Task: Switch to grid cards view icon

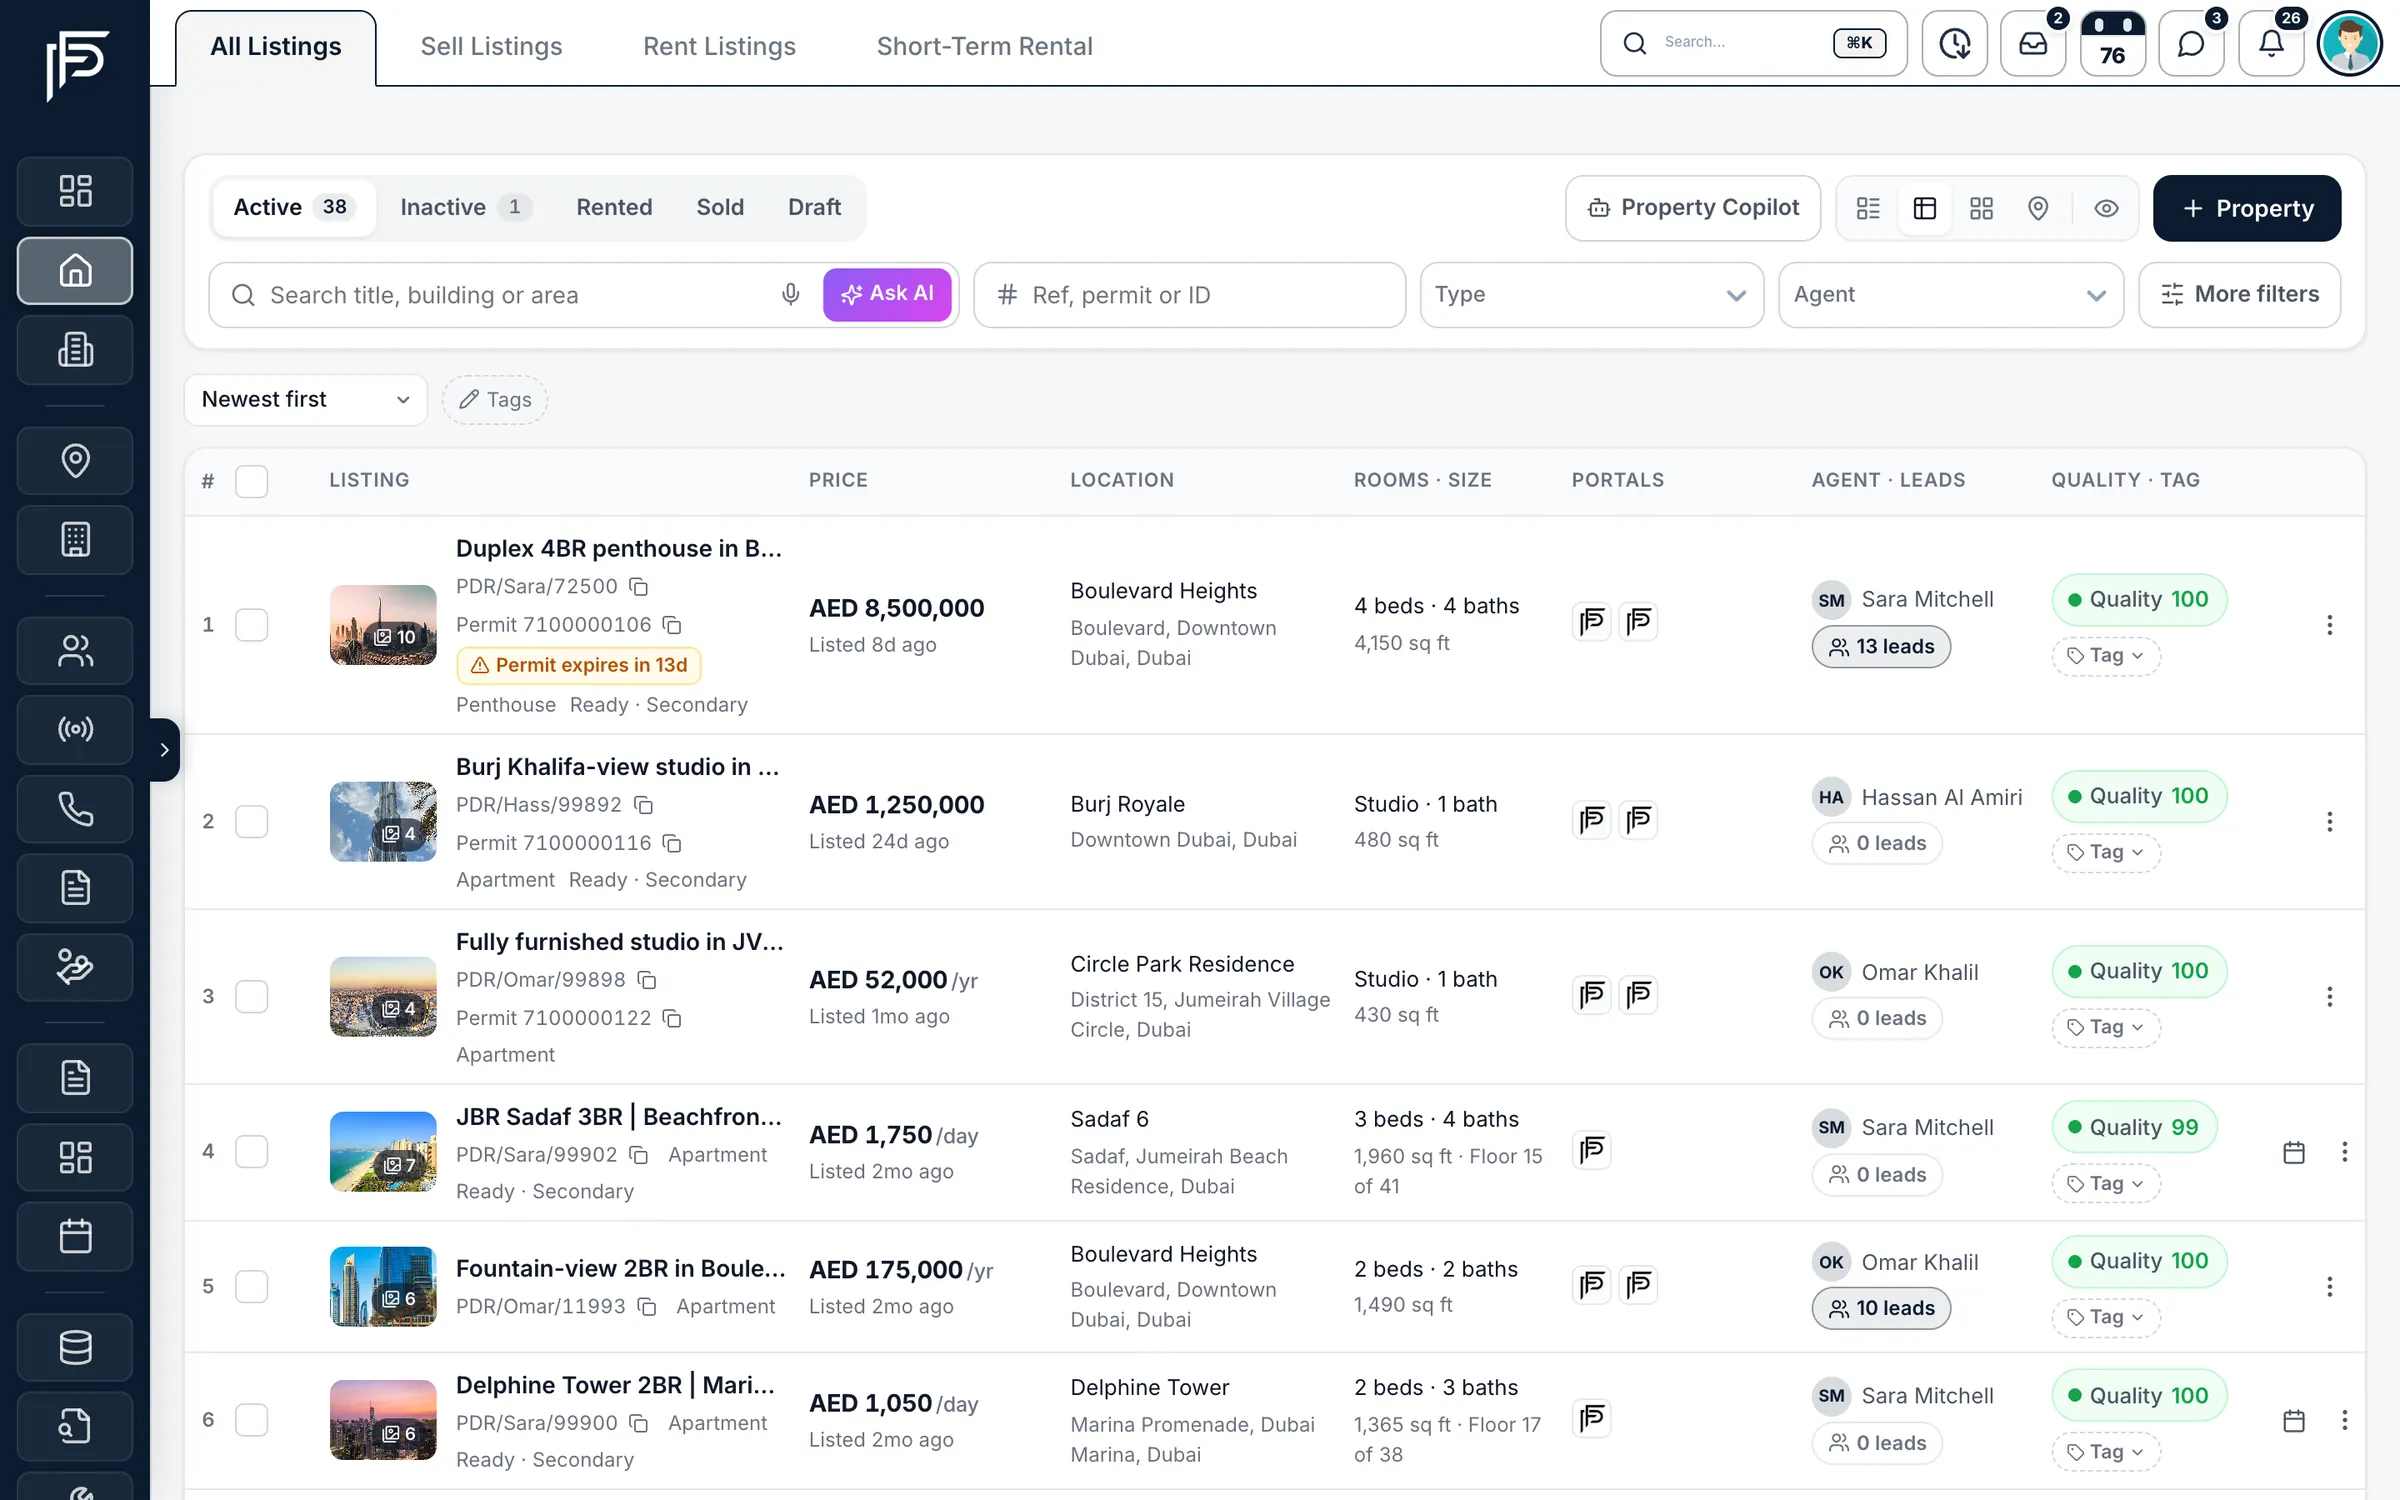Action: click(1981, 208)
